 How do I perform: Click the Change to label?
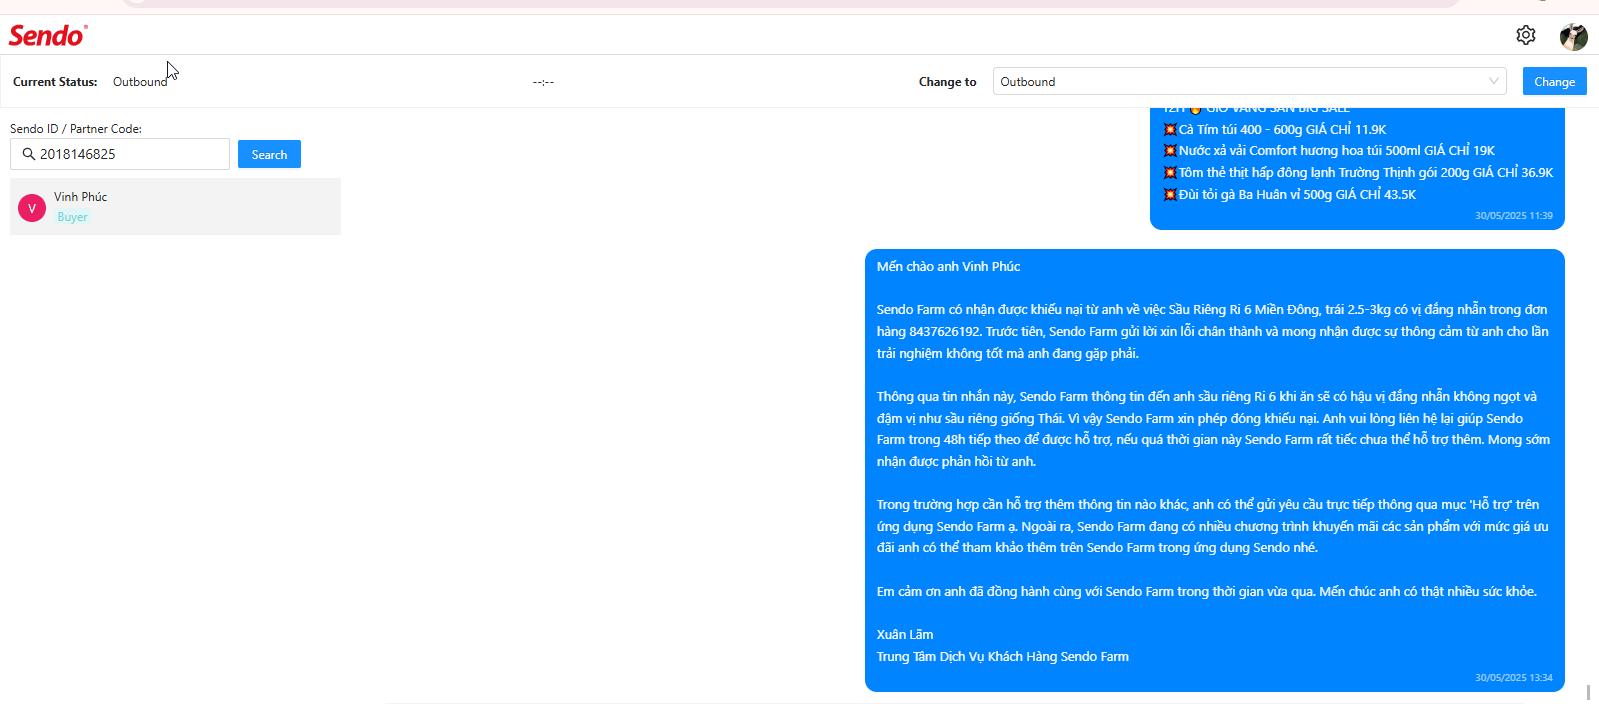pos(947,82)
